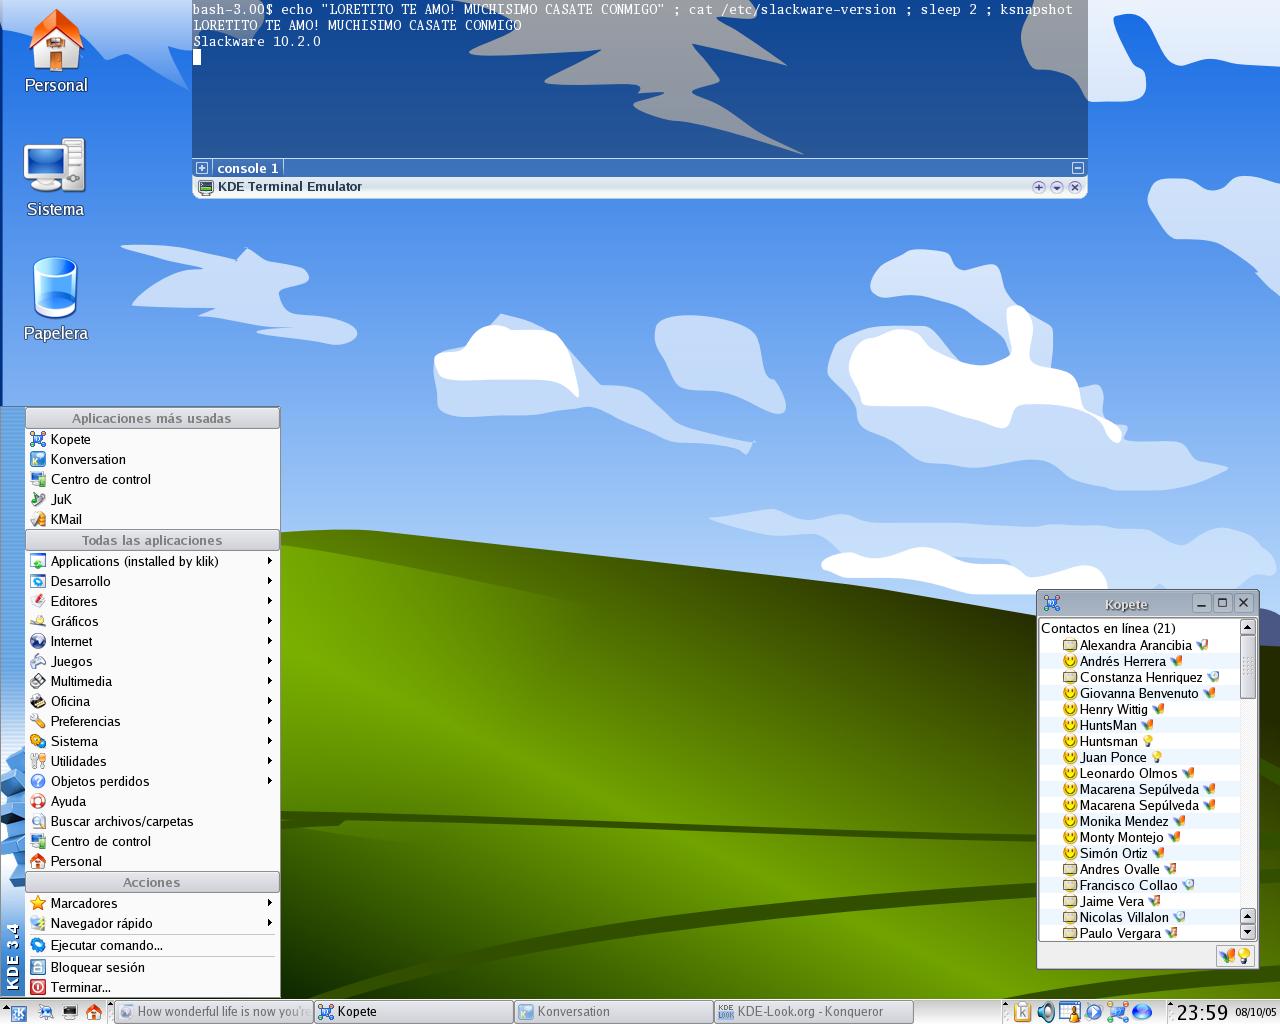Click the home folder icon in panel
The height and width of the screenshot is (1024, 1280).
coord(94,1013)
